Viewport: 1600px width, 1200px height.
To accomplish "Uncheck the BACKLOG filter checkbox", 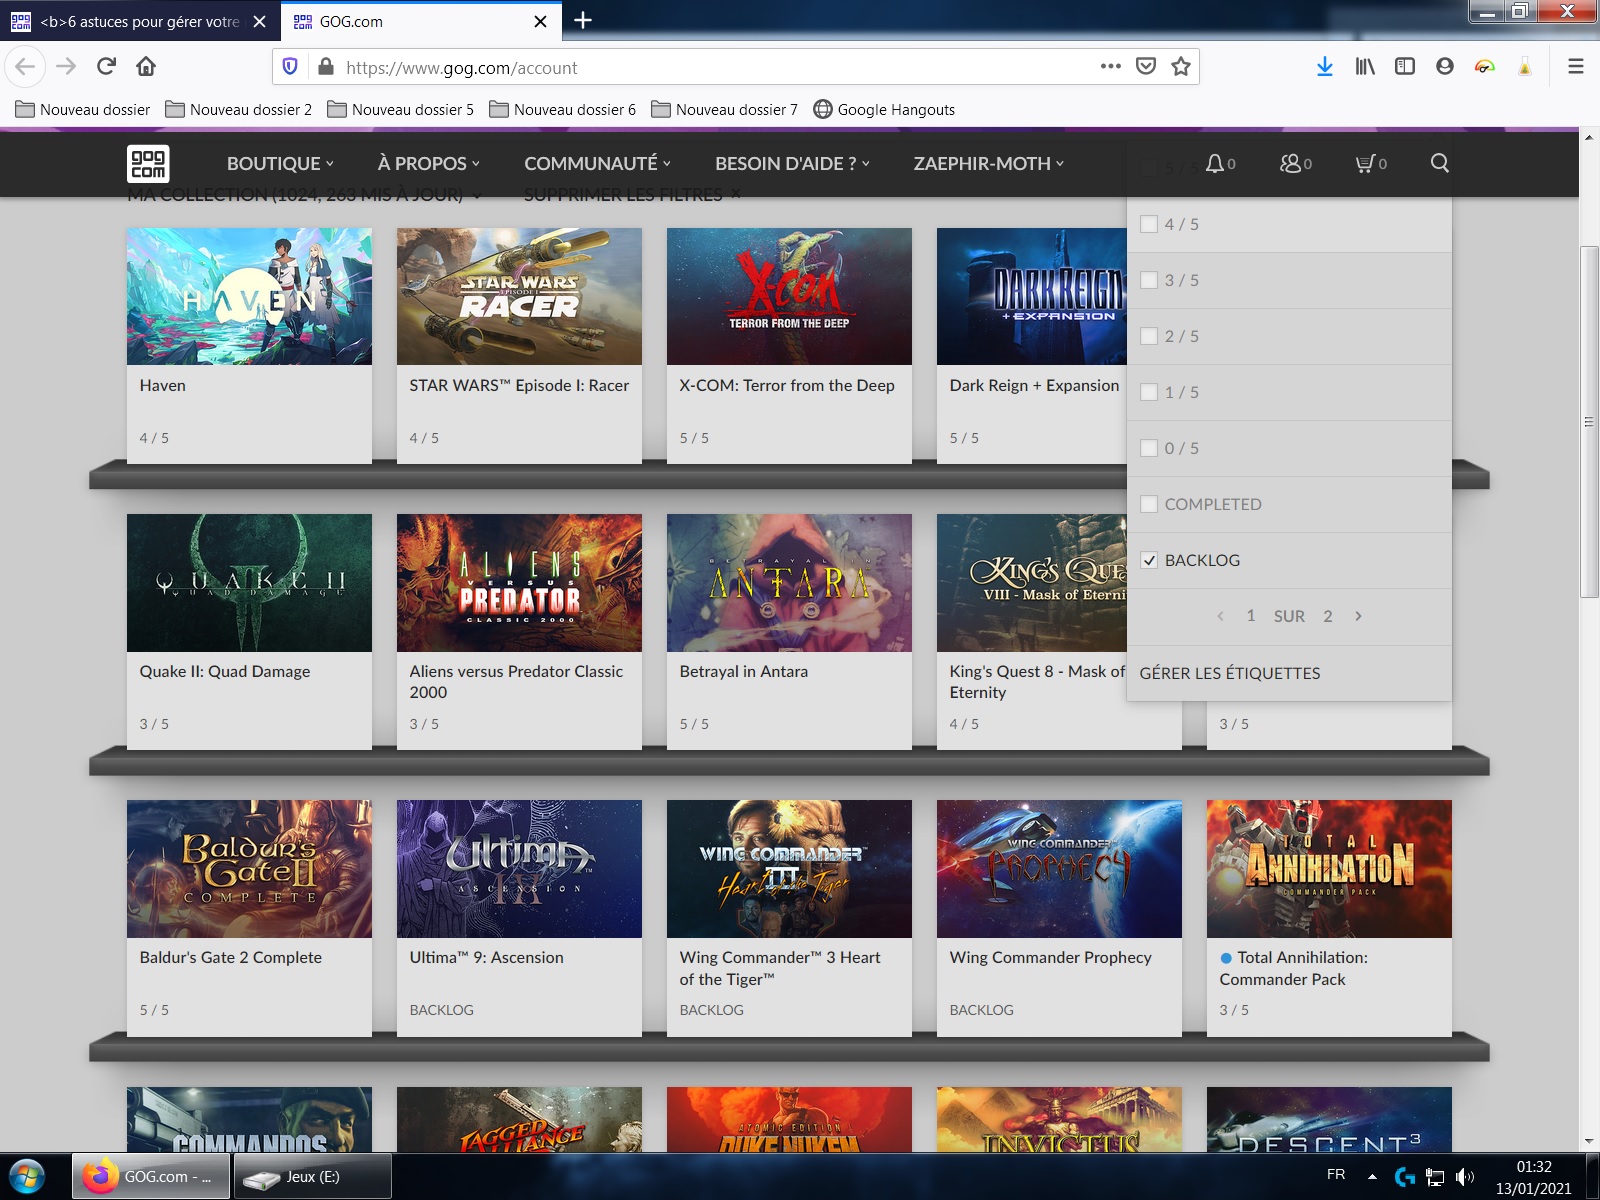I will tap(1149, 560).
